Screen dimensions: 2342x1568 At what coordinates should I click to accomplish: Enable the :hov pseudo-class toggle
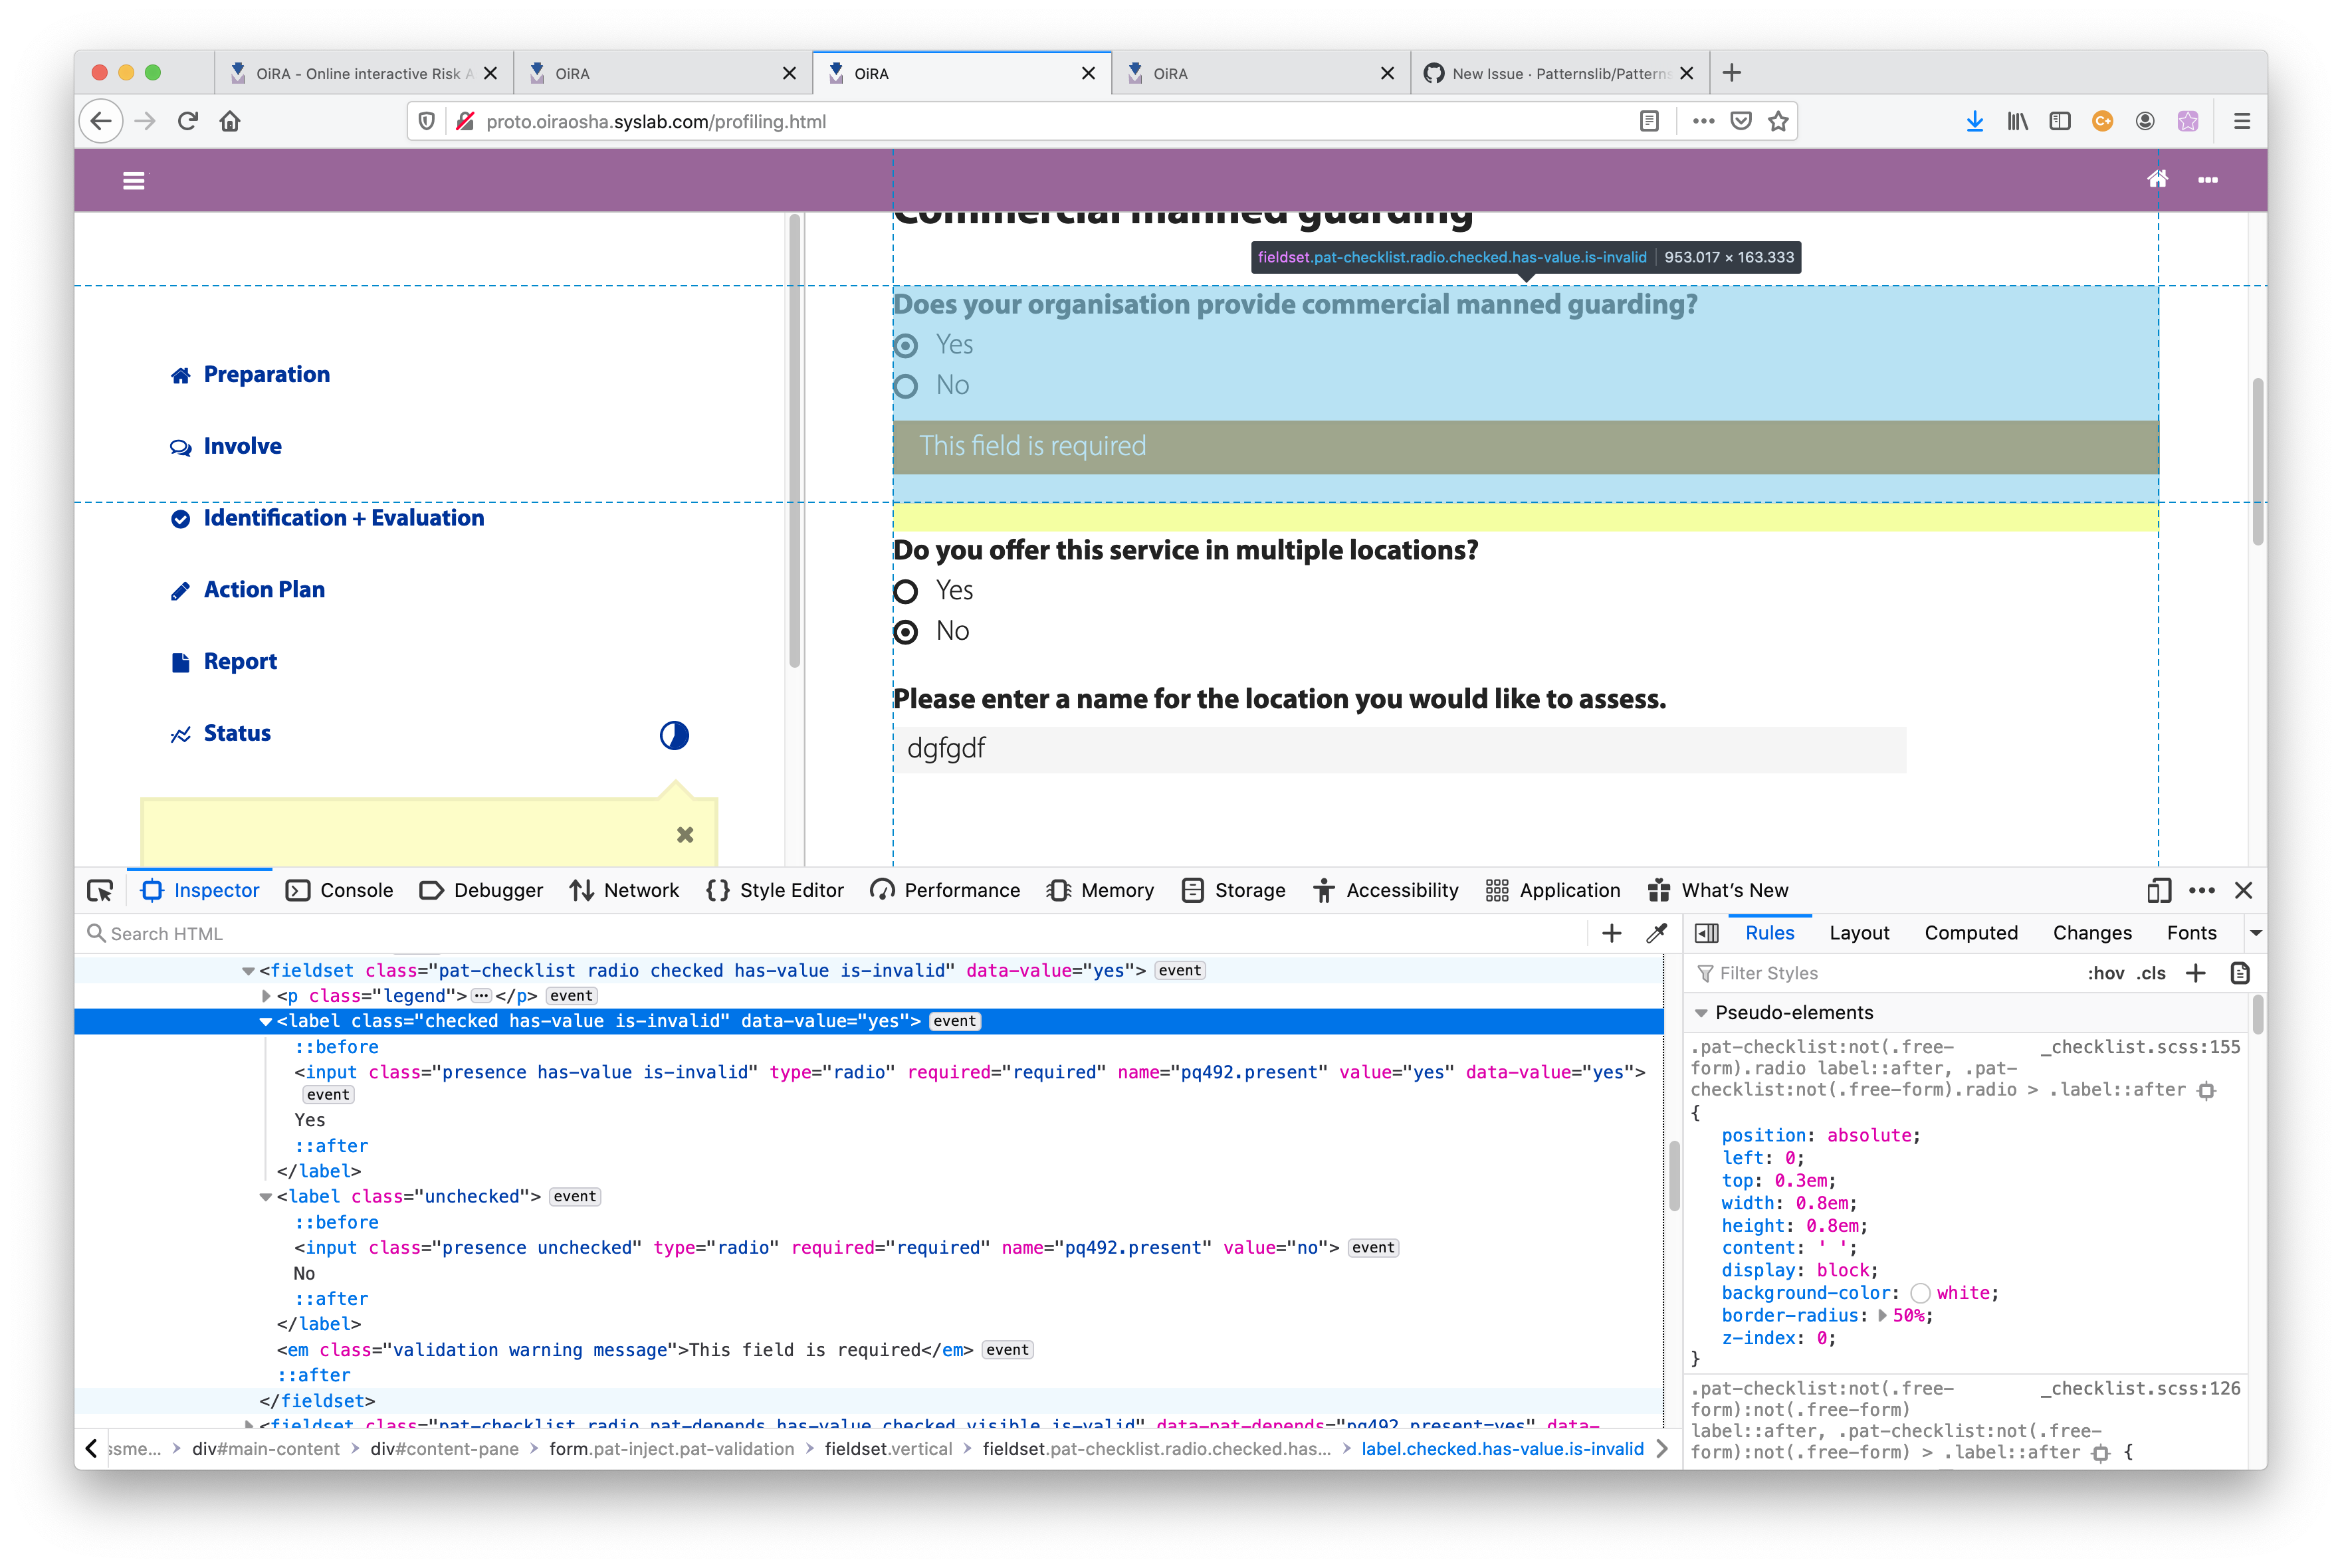coord(2106,973)
